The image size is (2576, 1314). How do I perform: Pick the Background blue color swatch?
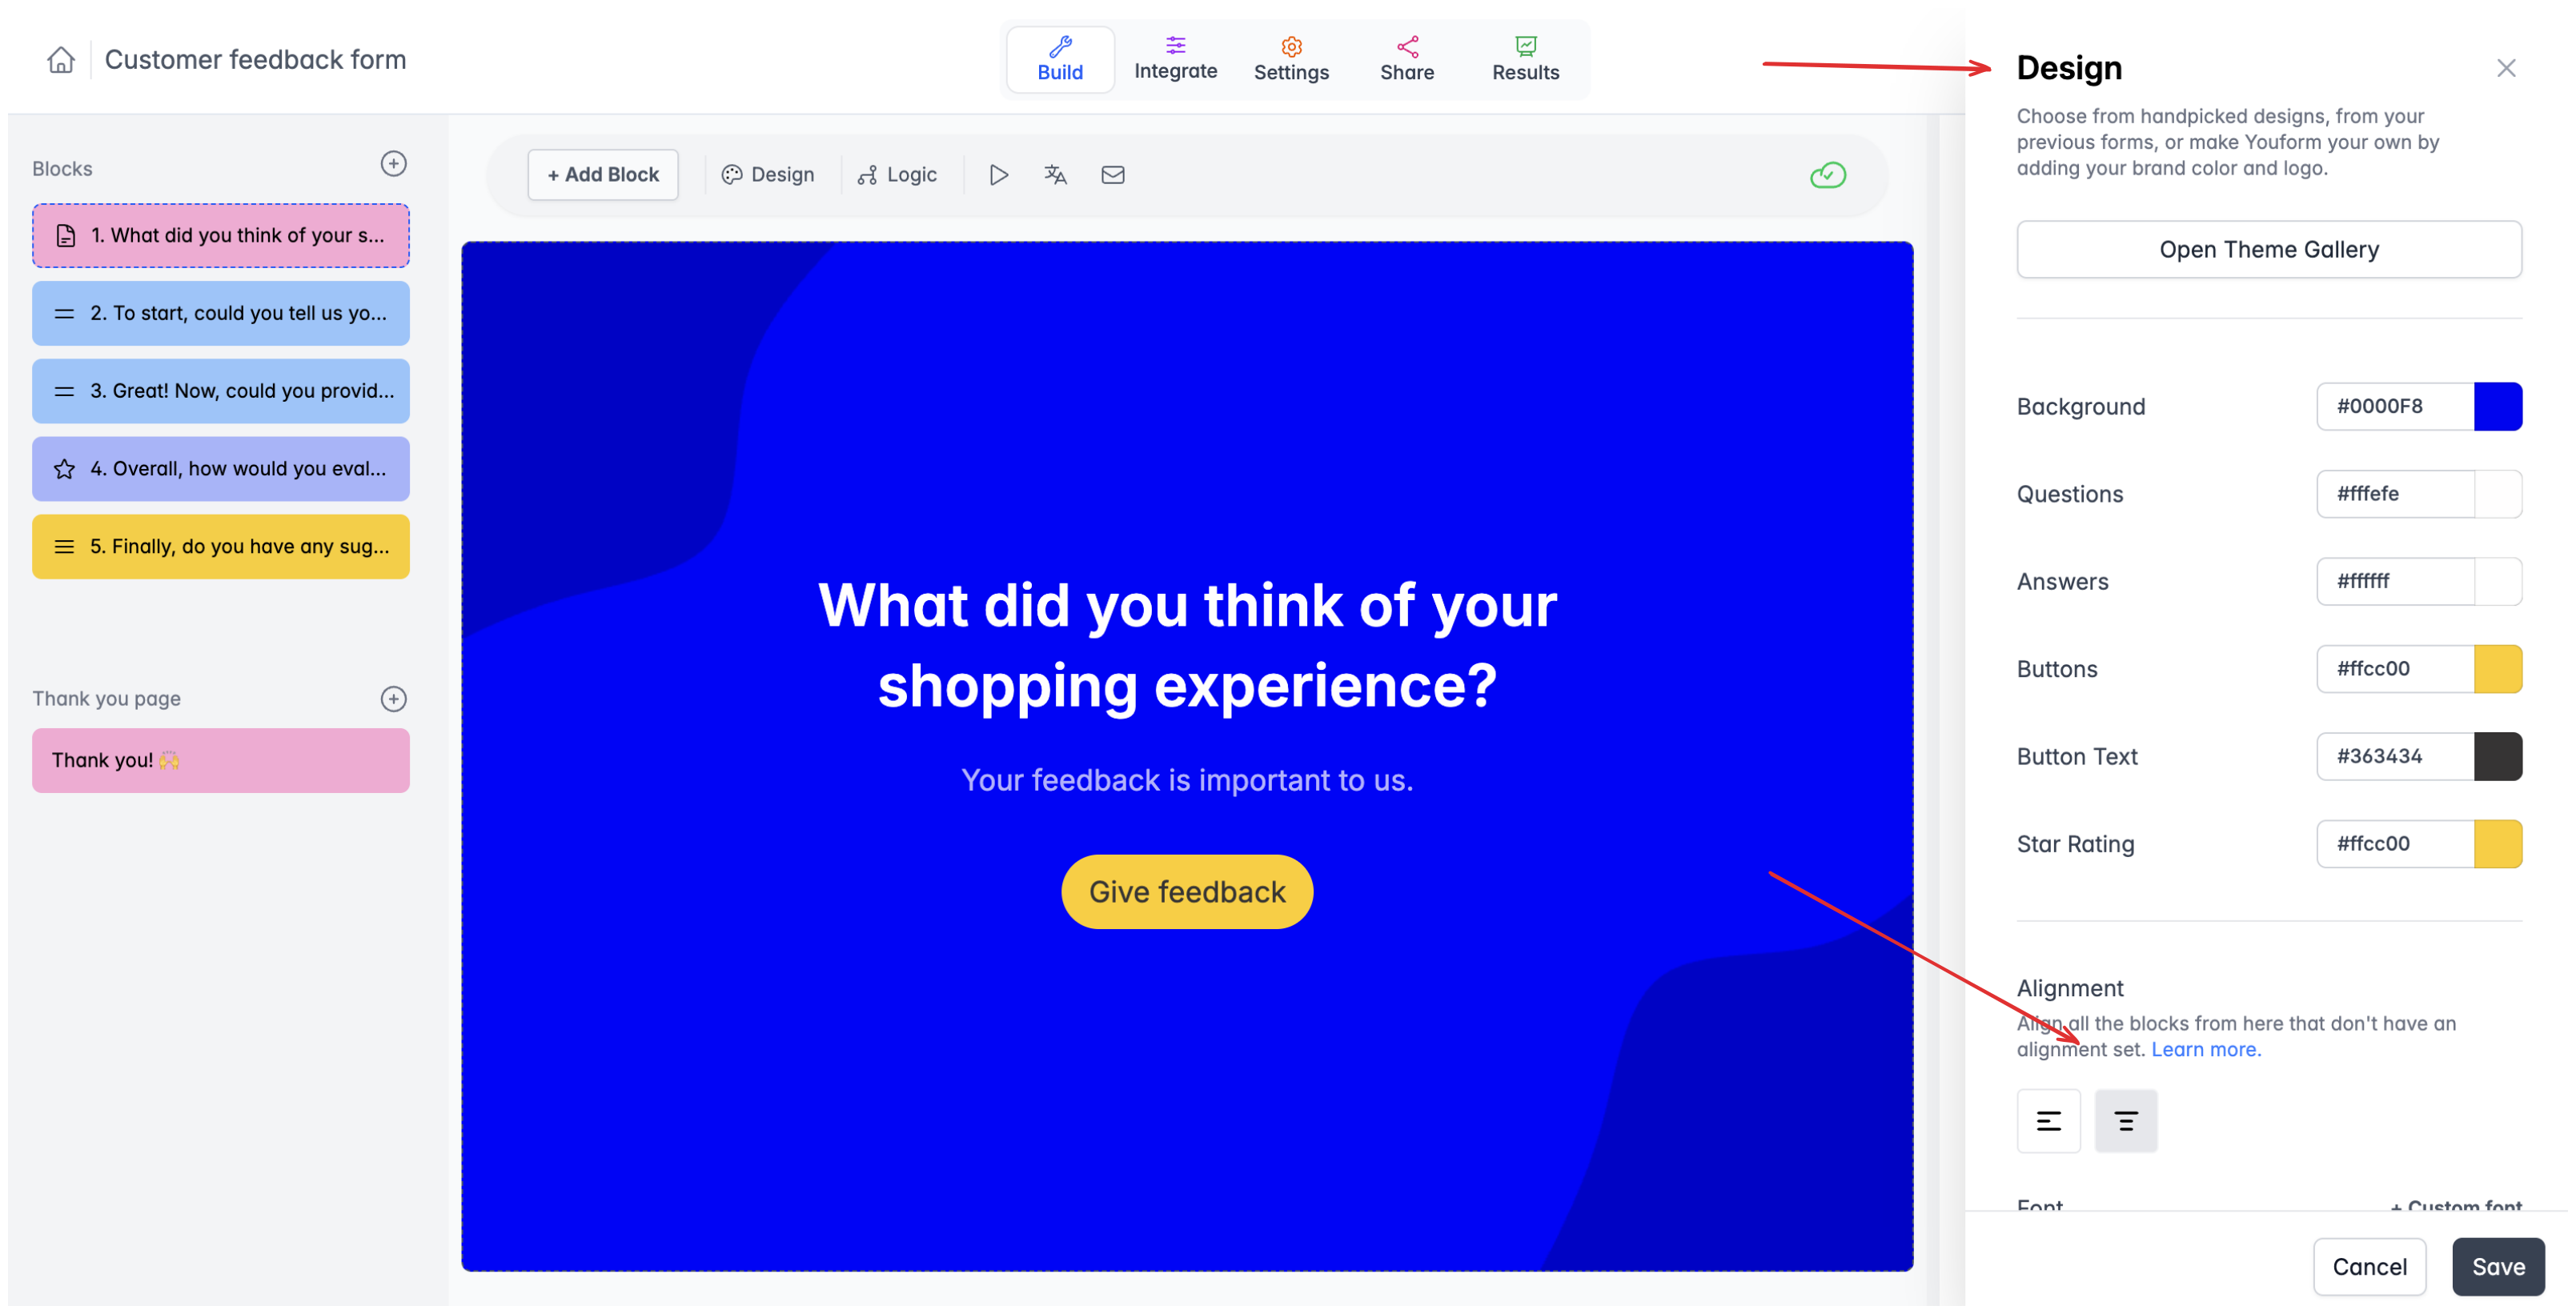(2497, 406)
